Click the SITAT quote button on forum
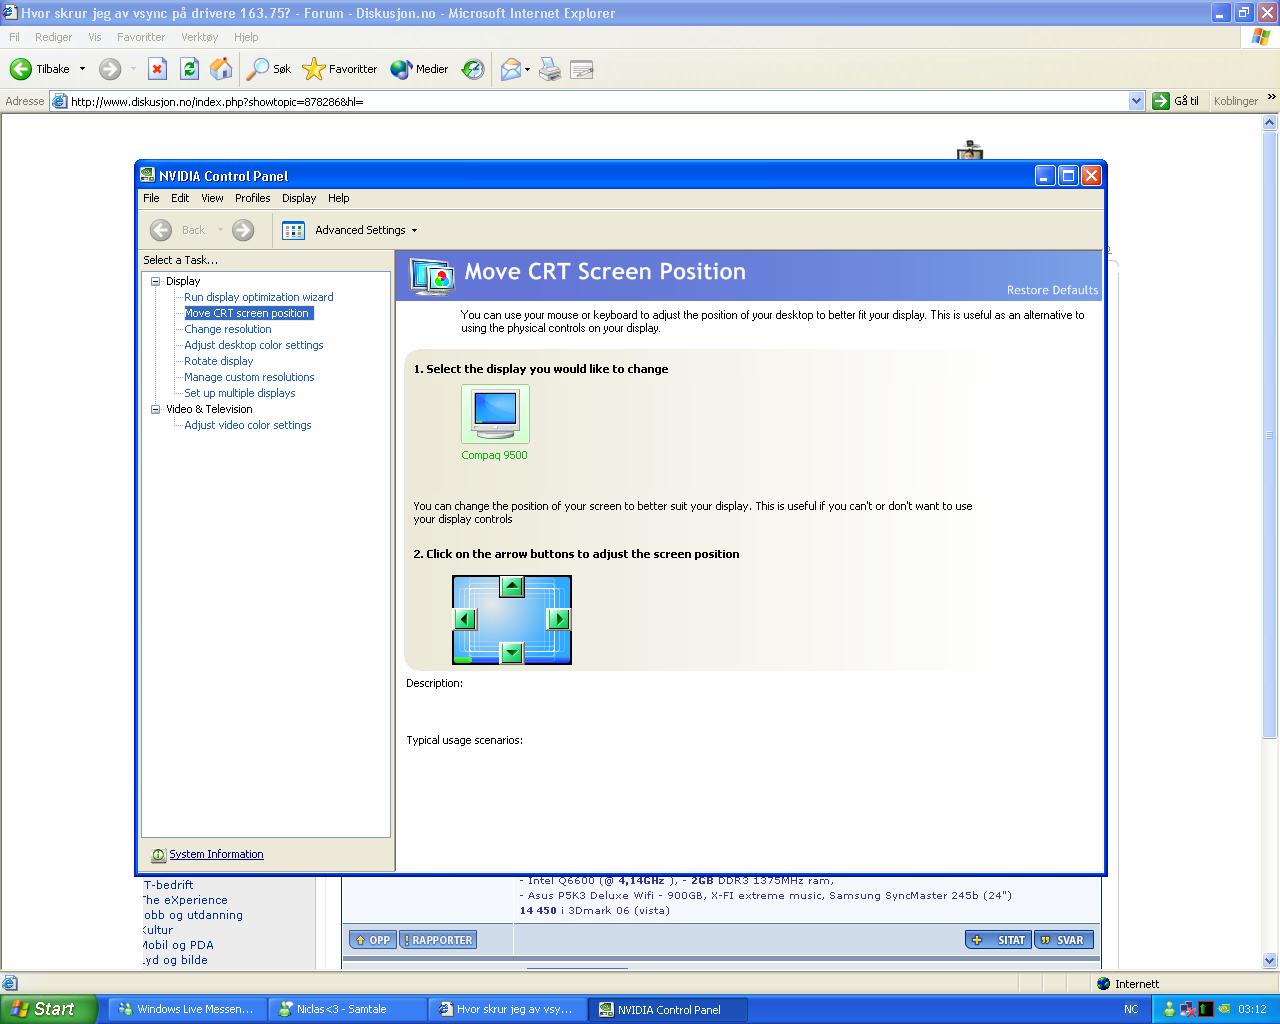Screen dimensions: 1280x1024 pos(998,940)
